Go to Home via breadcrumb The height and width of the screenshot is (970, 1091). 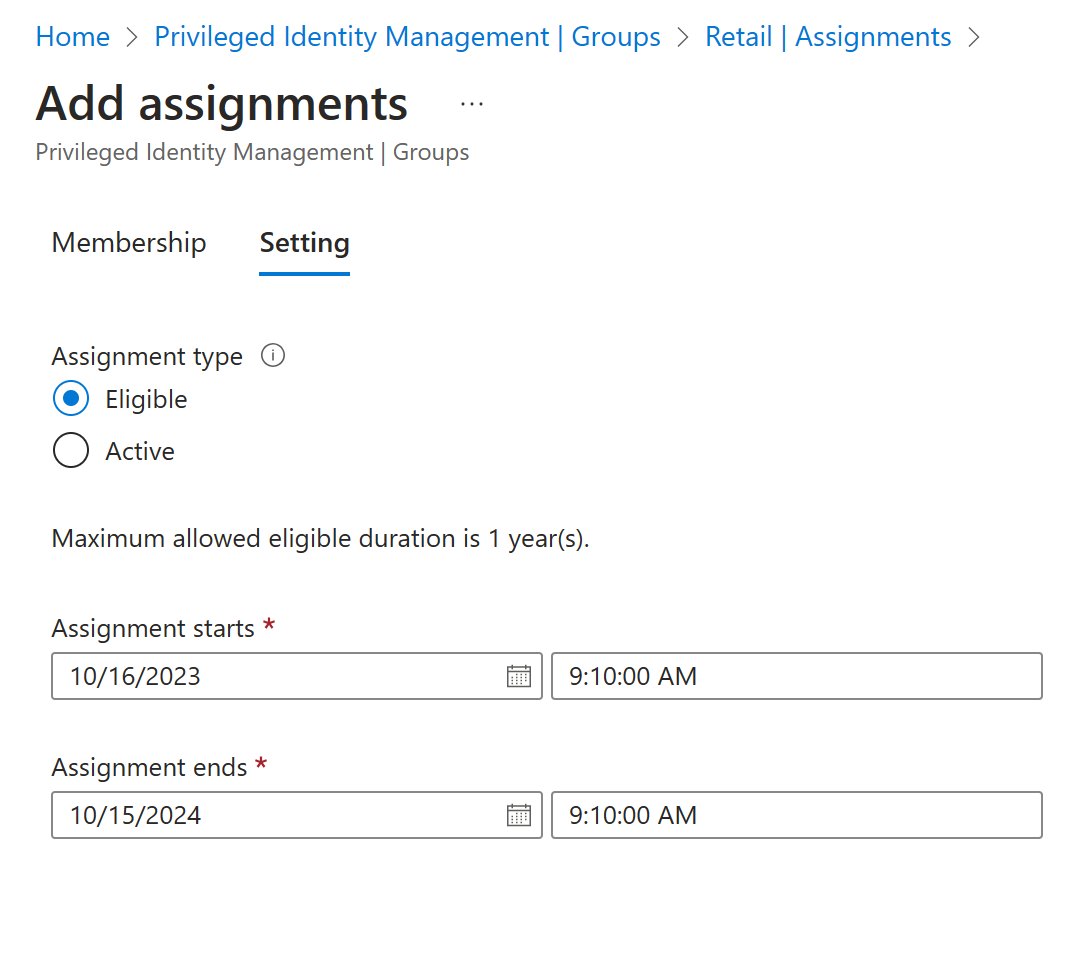point(73,38)
